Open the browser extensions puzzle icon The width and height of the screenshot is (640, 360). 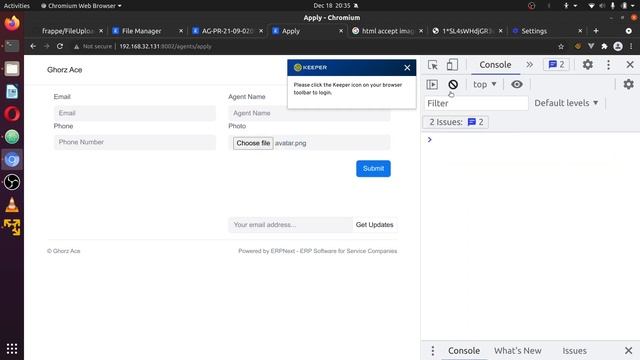[604, 47]
